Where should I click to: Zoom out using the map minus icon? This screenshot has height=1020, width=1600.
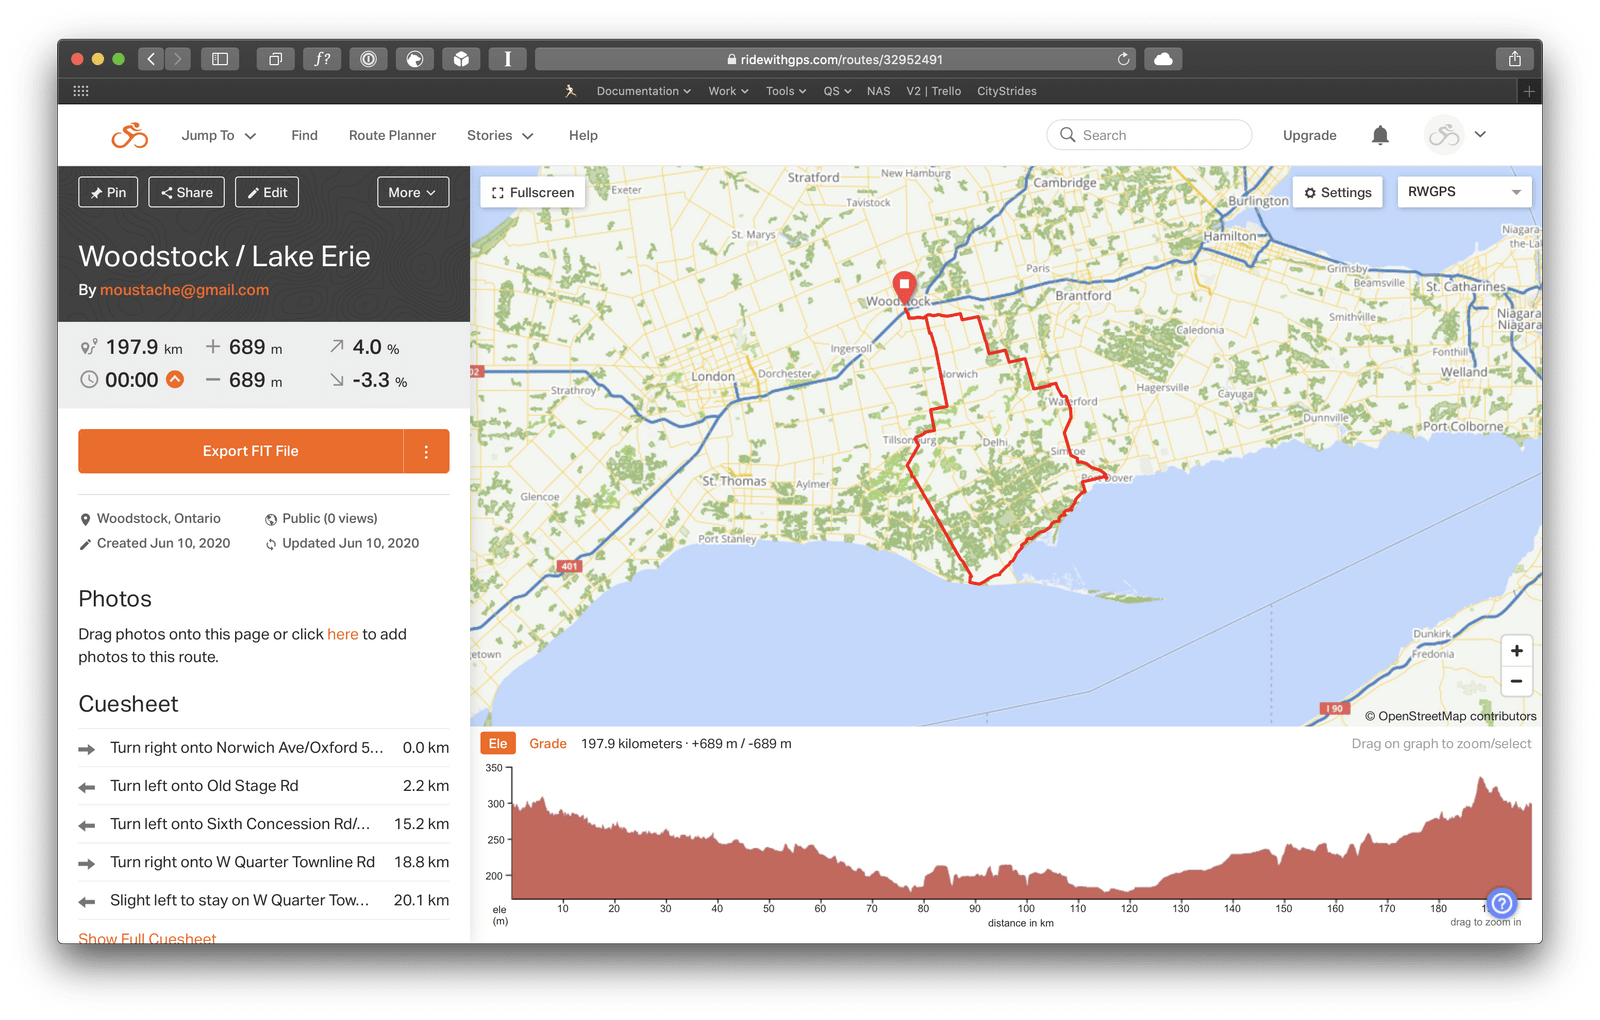point(1516,681)
